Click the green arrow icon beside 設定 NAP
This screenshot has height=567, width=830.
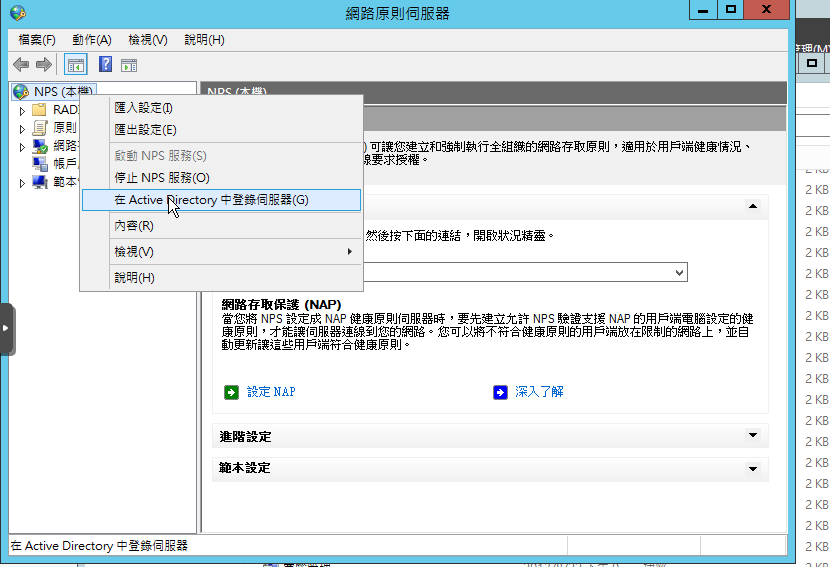point(231,392)
